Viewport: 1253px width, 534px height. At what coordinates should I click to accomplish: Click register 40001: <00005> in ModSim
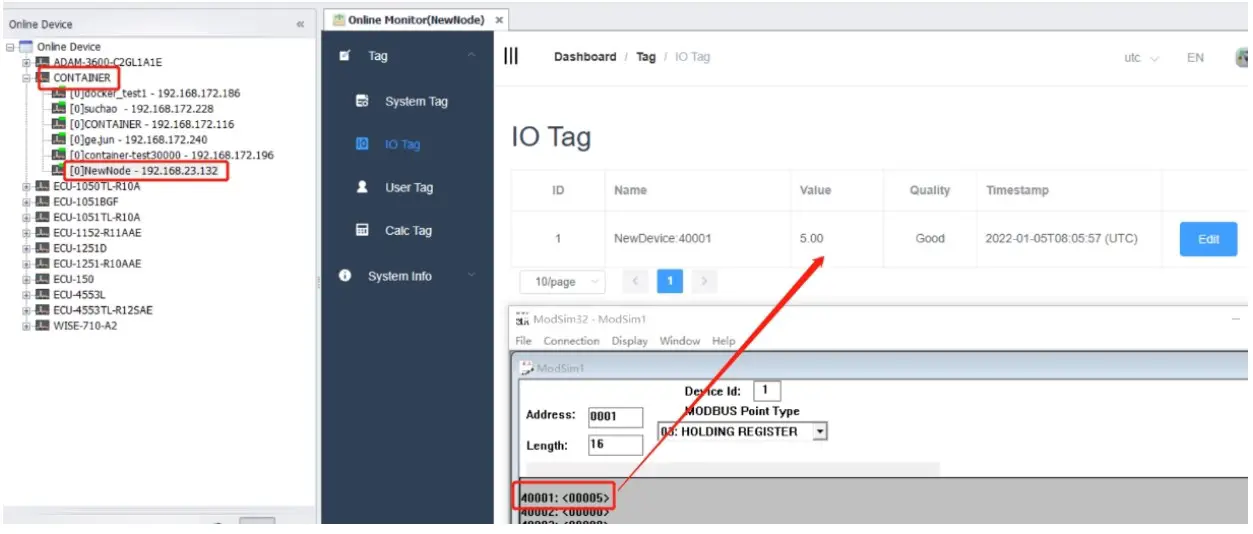565,496
